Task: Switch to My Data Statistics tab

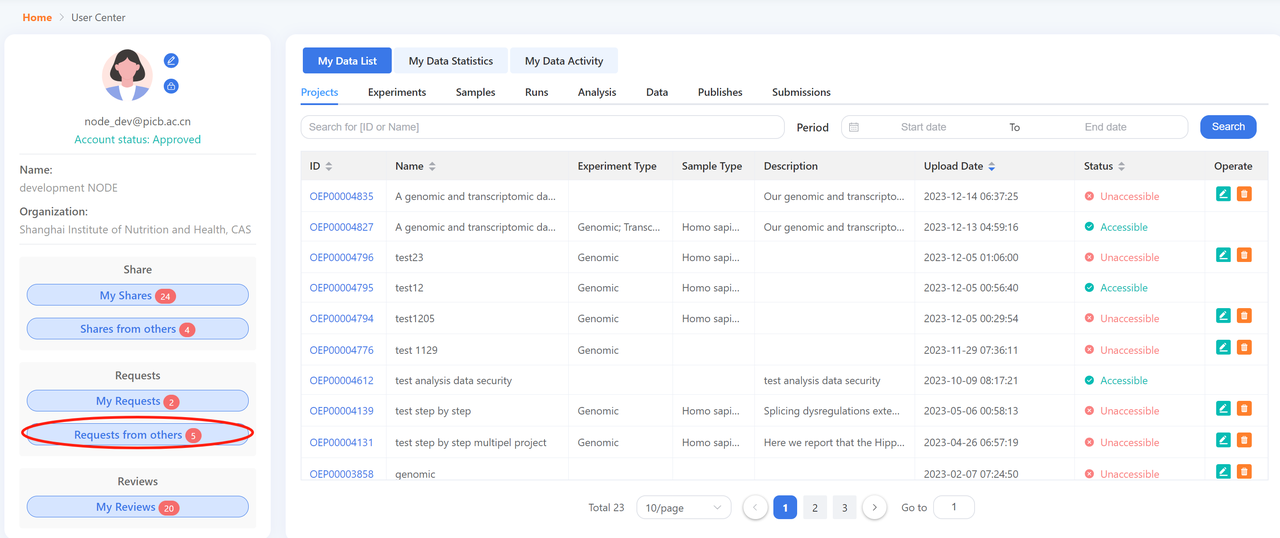Action: (450, 61)
